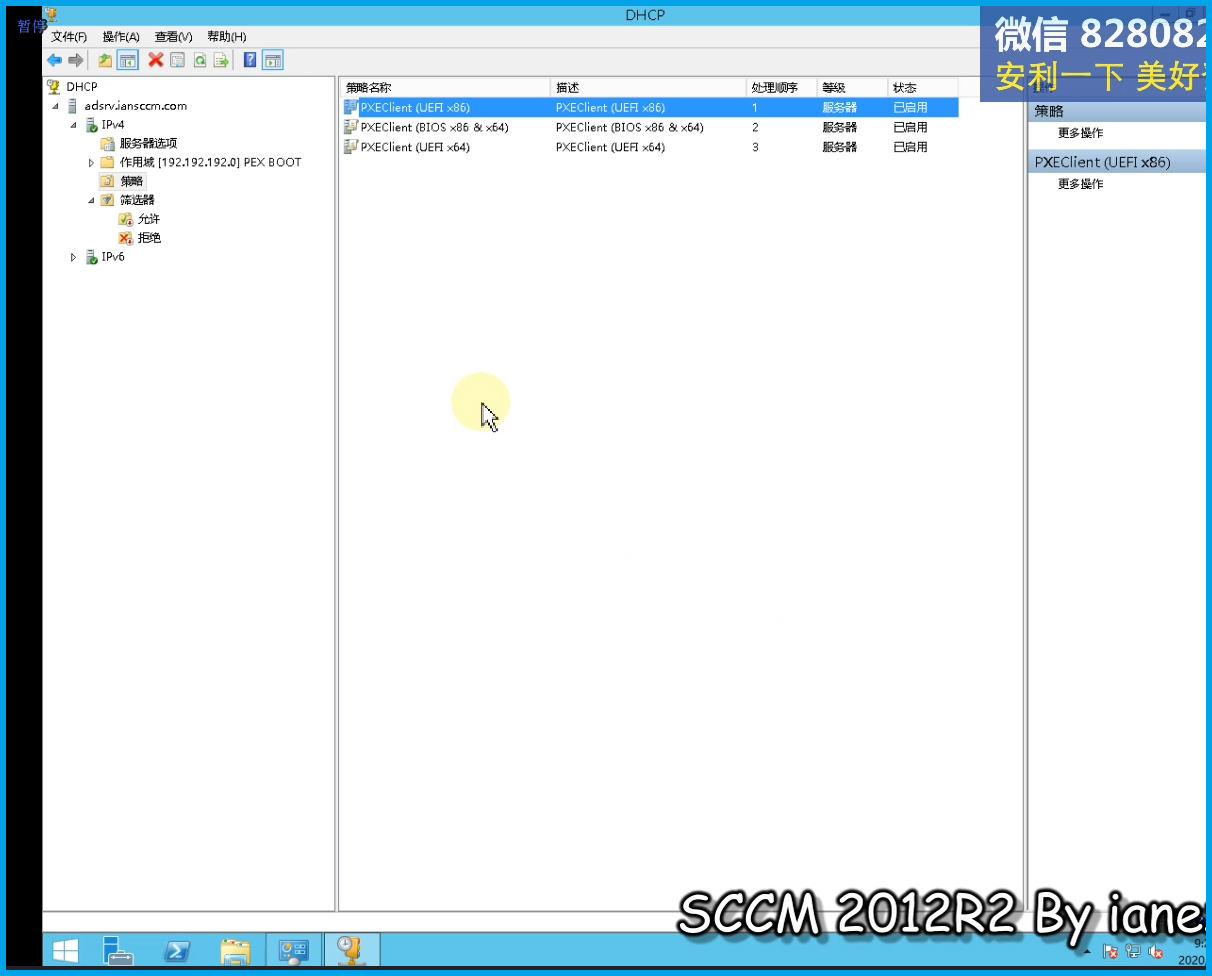Click the blue Help question mark icon
The image size is (1212, 976).
pyautogui.click(x=250, y=60)
